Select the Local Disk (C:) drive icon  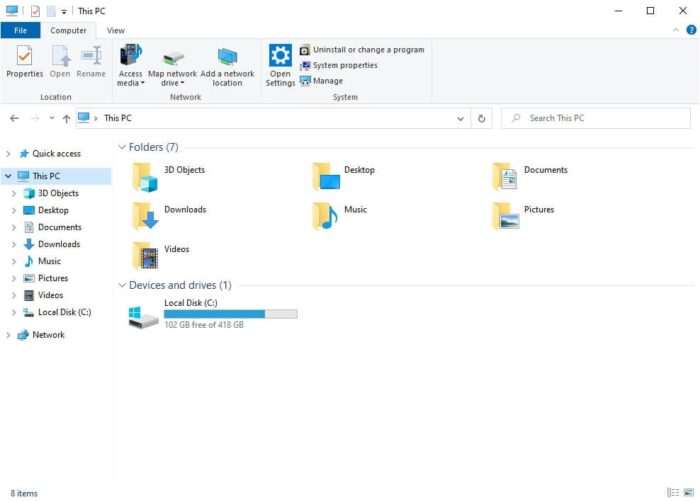(x=143, y=317)
